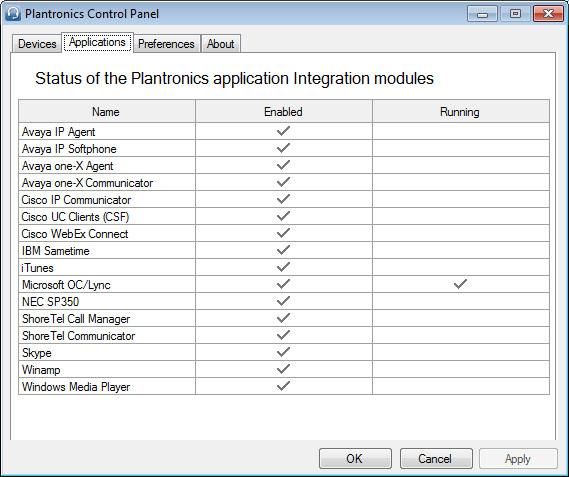Open the Preferences tab
569x477 pixels.
(166, 44)
